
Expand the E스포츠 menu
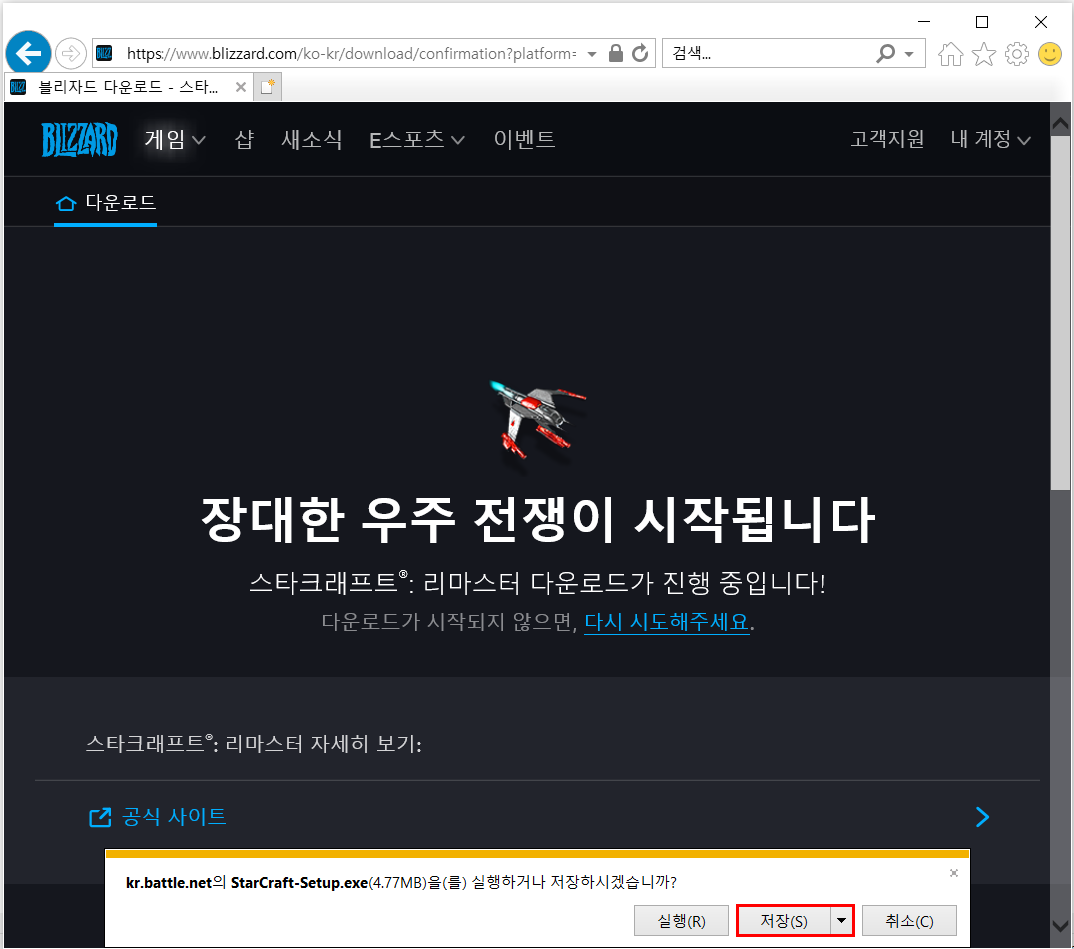(x=416, y=140)
